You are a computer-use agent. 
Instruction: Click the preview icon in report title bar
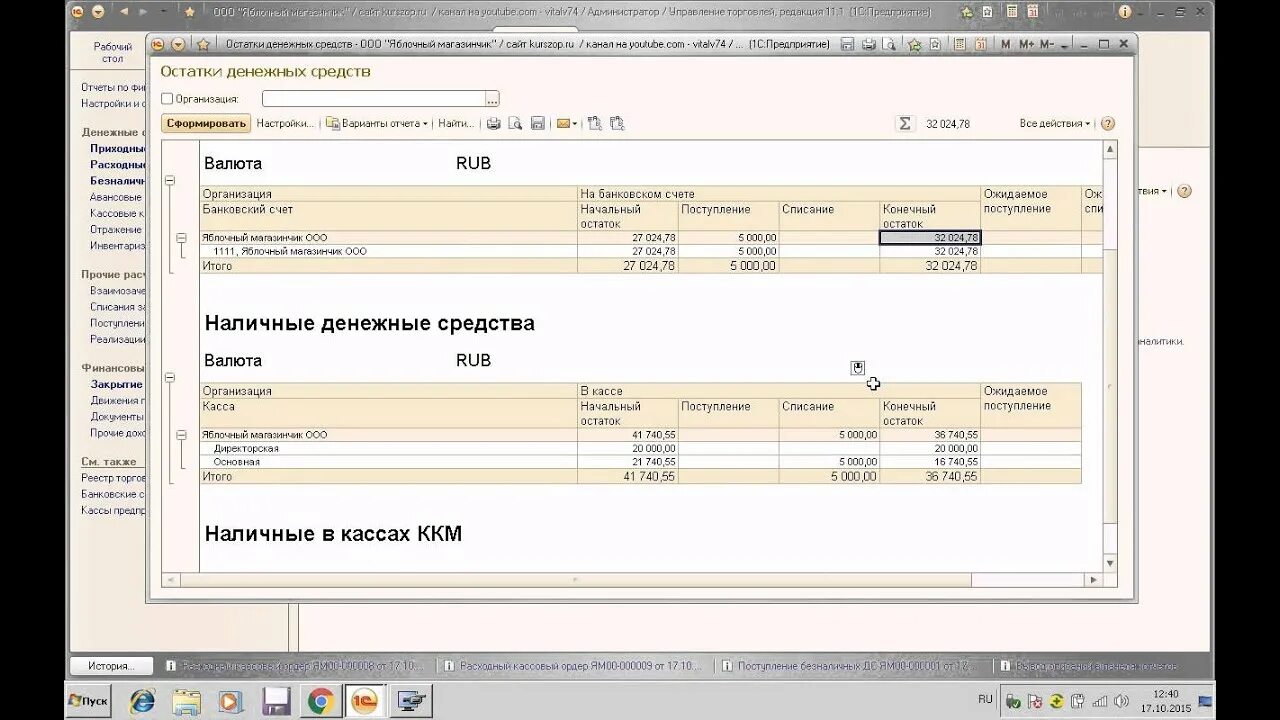click(890, 45)
